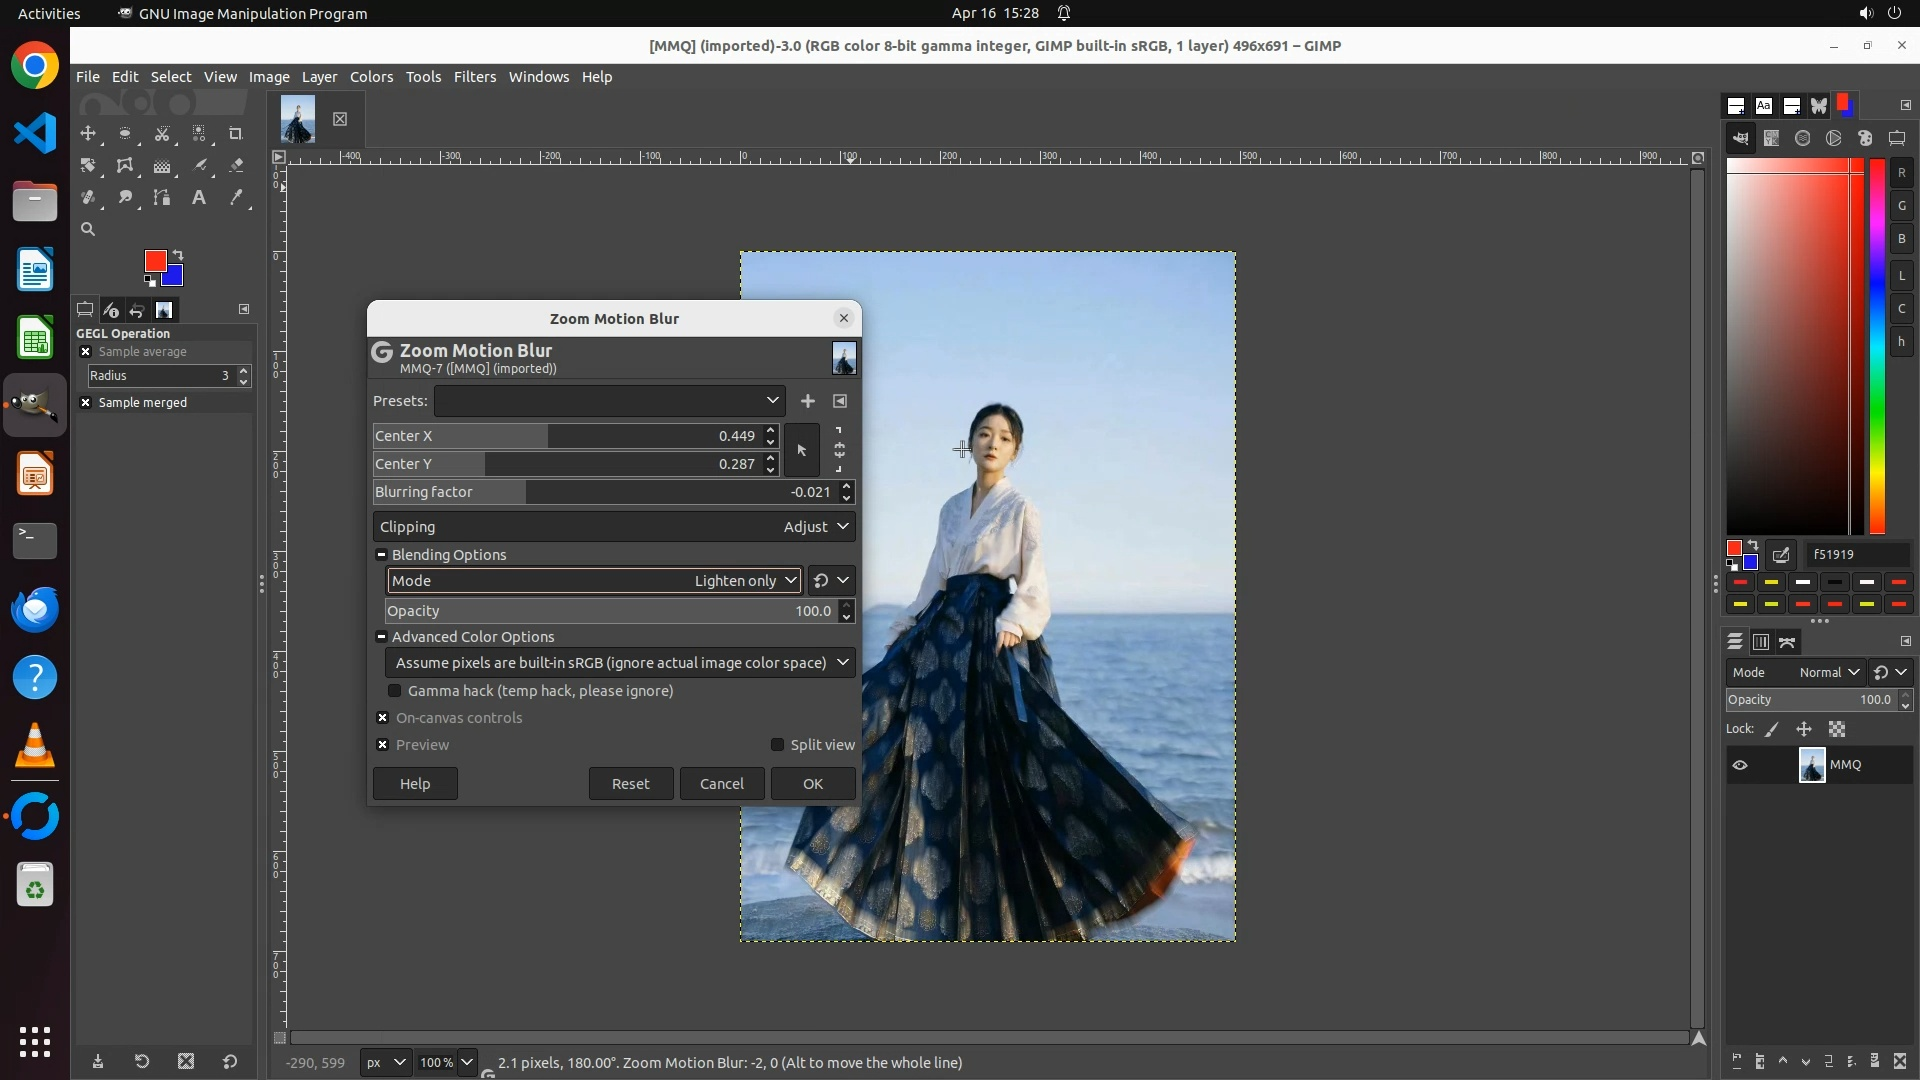Viewport: 1920px width, 1080px height.
Task: Open the Colors menu
Action: tap(371, 77)
